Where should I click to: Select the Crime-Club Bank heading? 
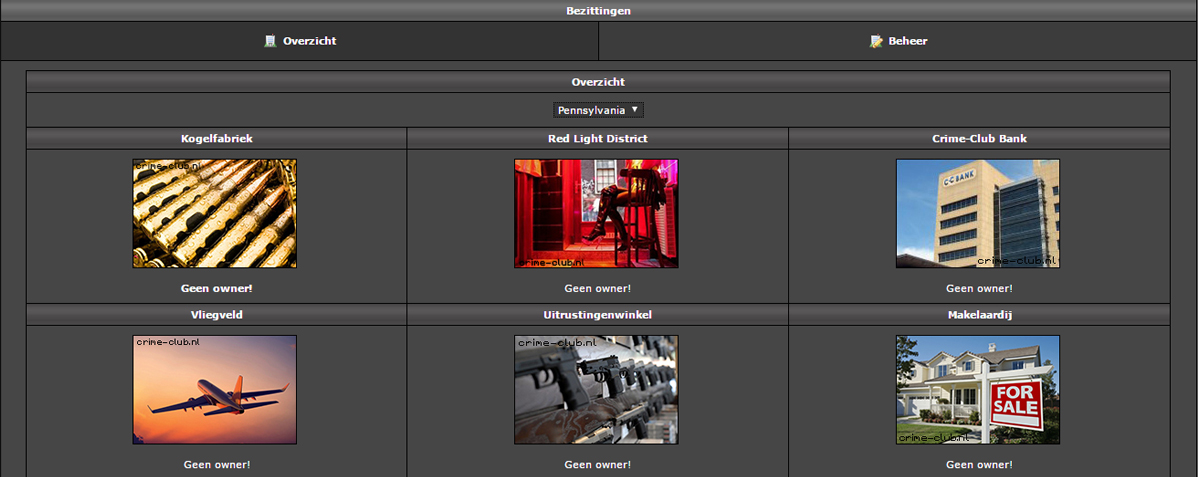pyautogui.click(x=979, y=138)
